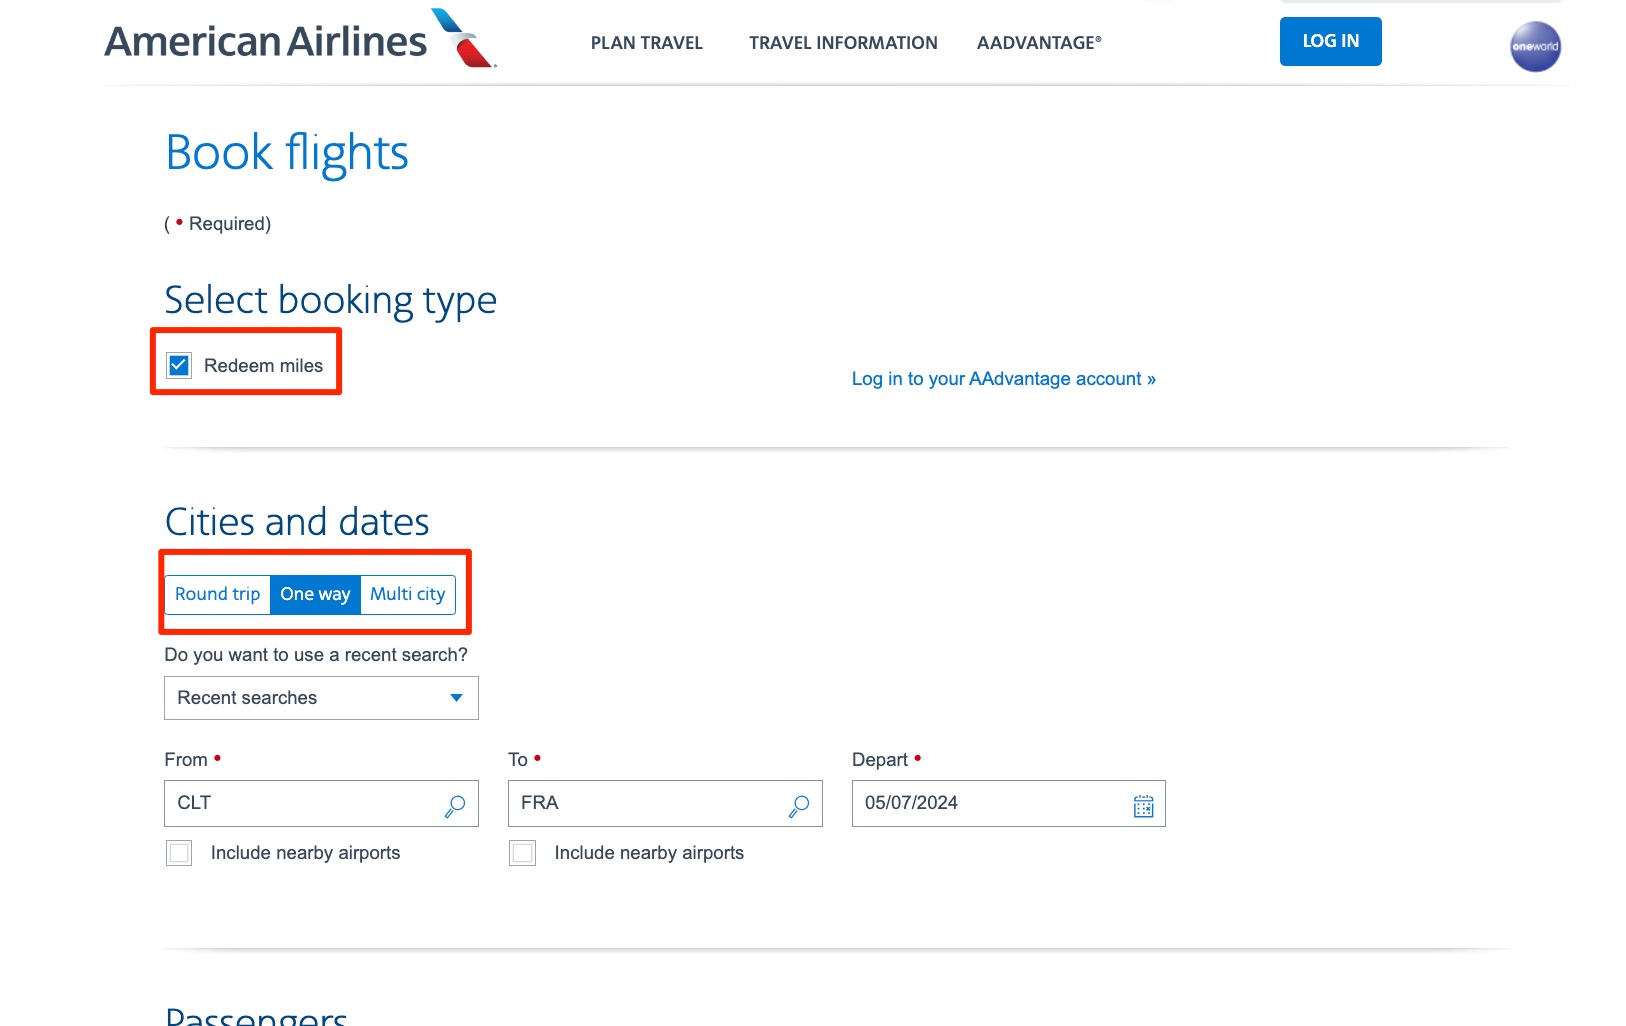Viewport: 1626px width, 1026px height.
Task: Open the TRAVEL INFORMATION menu
Action: coord(842,42)
